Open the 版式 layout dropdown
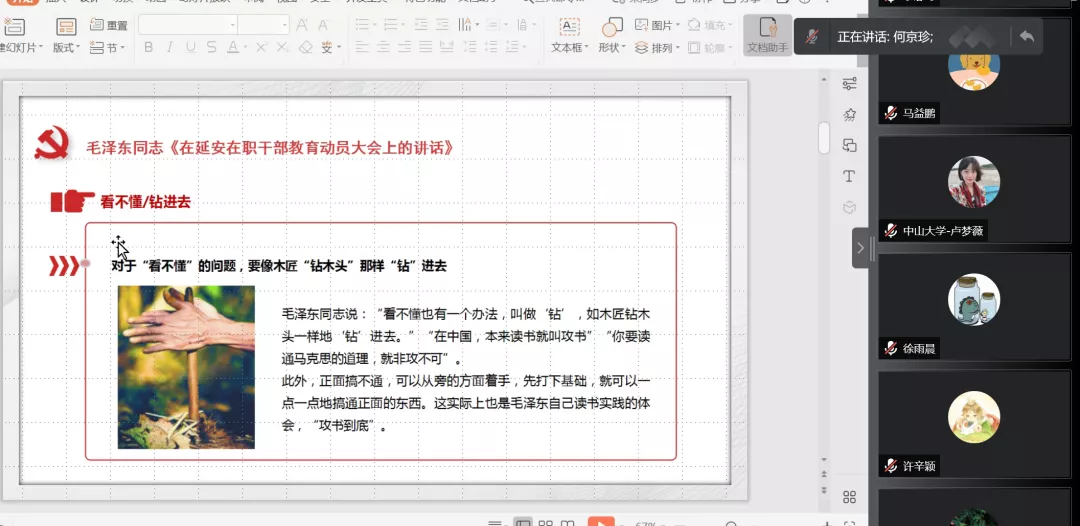The height and width of the screenshot is (526, 1080). click(x=66, y=48)
